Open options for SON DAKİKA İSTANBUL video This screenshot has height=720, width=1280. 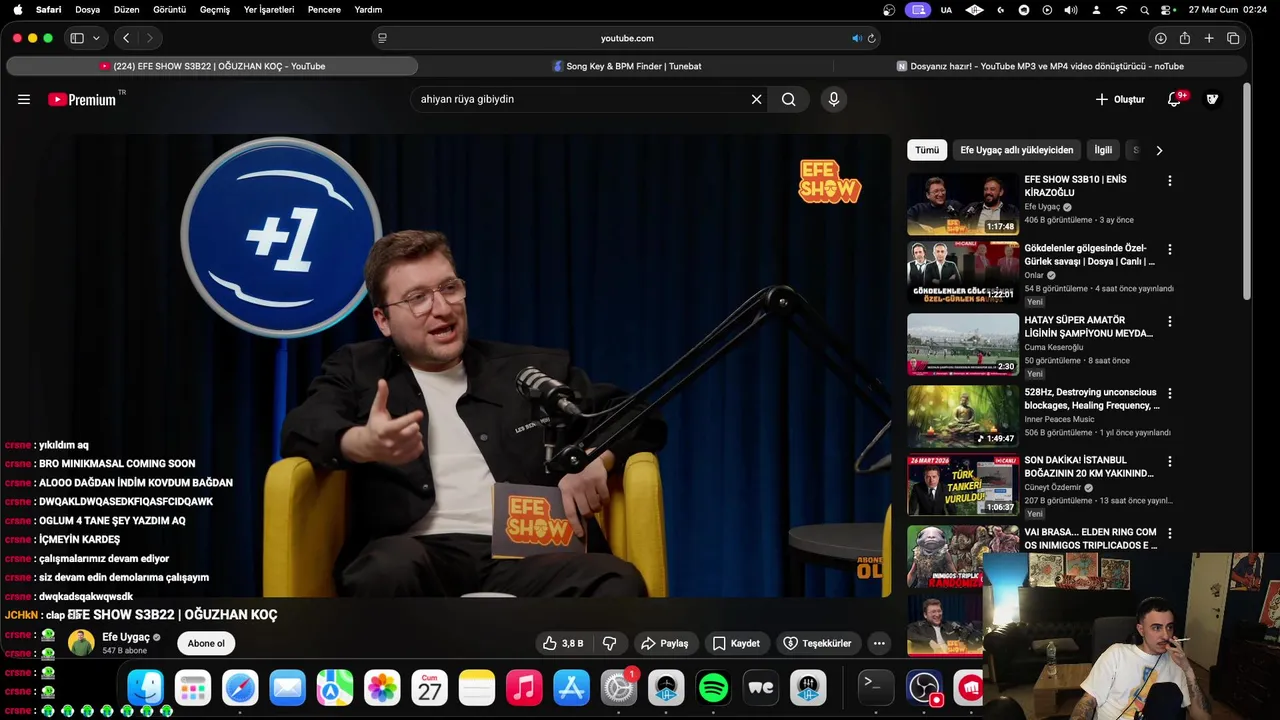click(x=1170, y=461)
